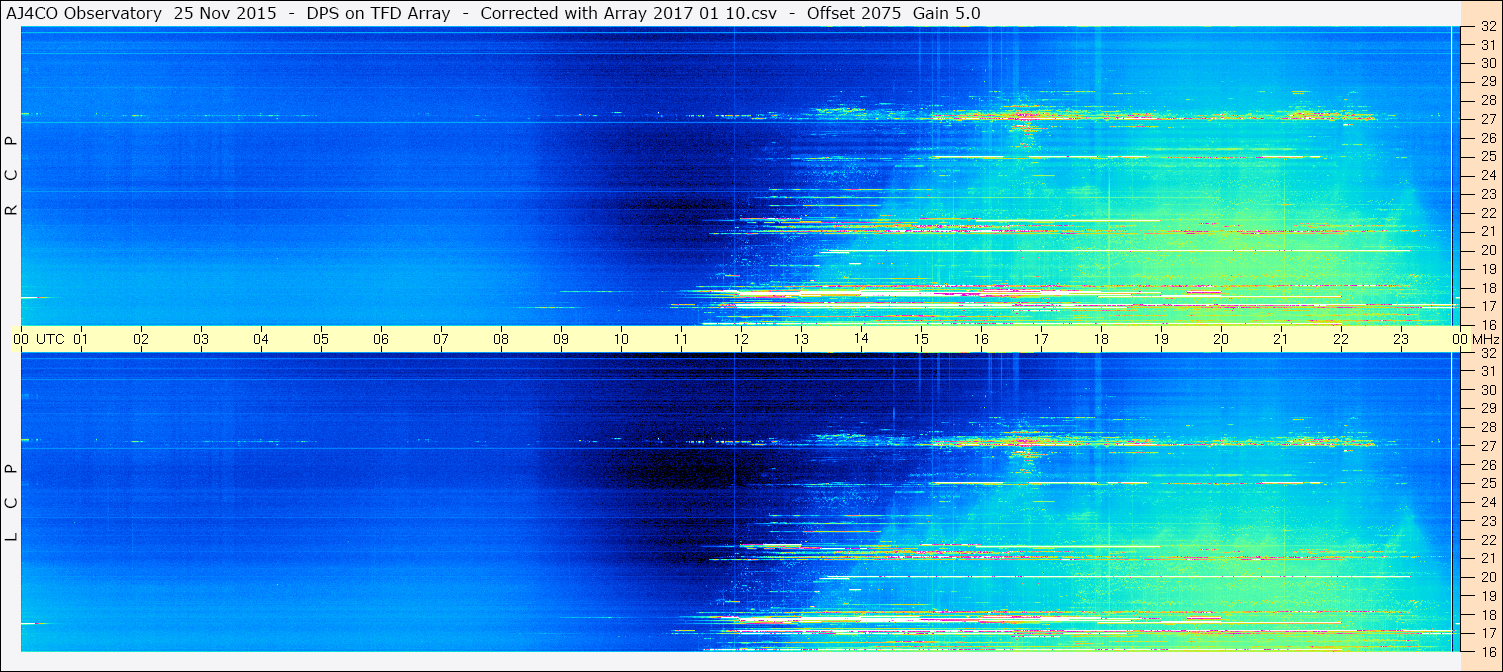The image size is (1503, 672).
Task: Click '27' on the LCP frequency scale
Action: coord(1487,446)
